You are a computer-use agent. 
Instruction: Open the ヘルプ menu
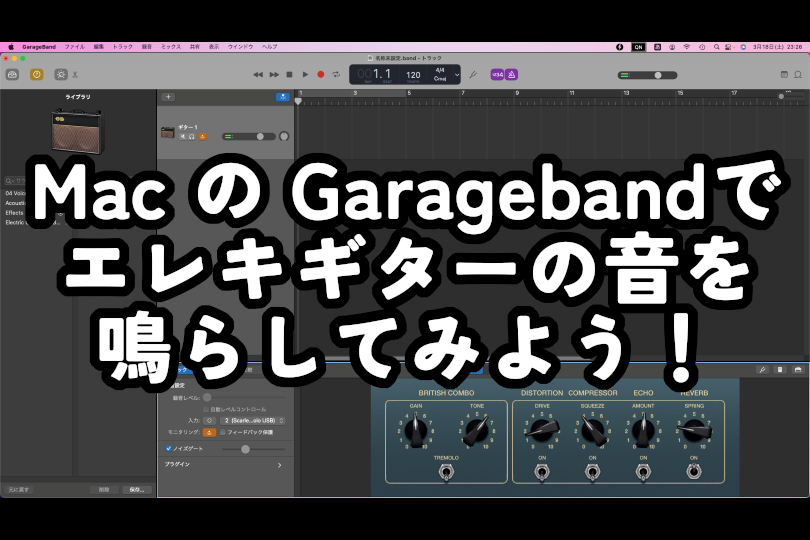269,47
